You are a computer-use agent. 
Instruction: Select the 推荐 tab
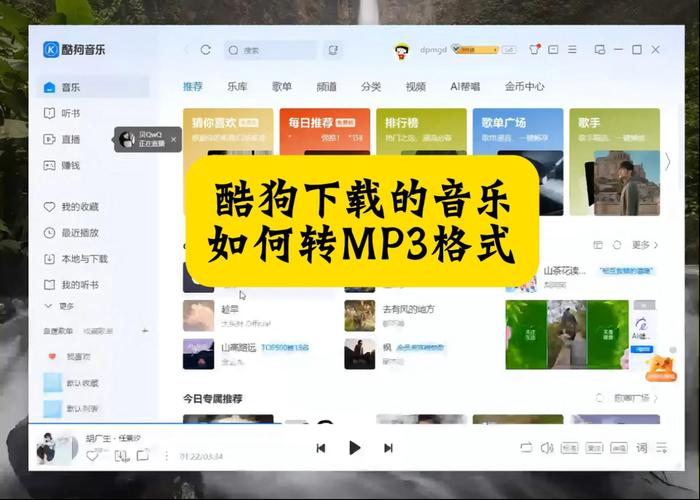point(193,87)
